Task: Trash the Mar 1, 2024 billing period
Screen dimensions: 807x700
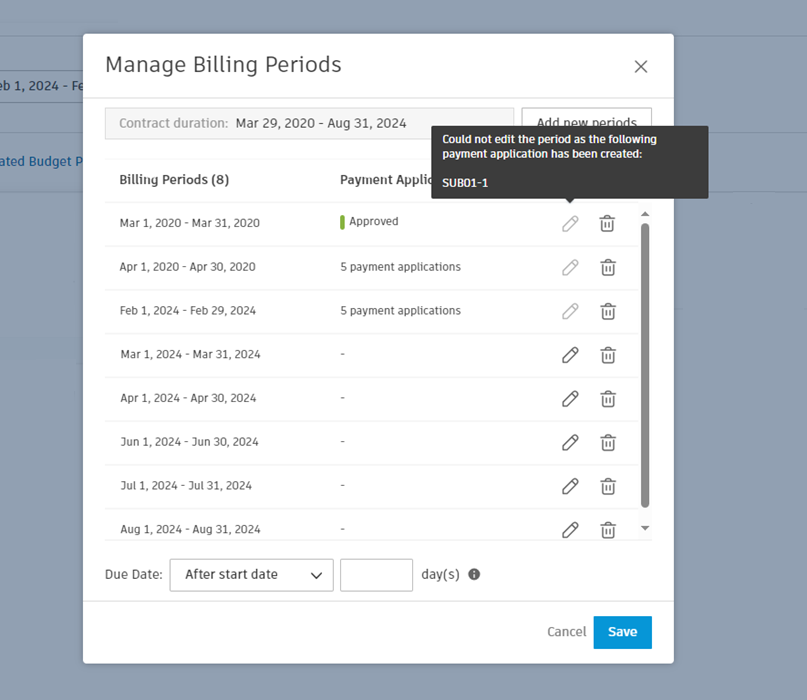Action: point(607,355)
